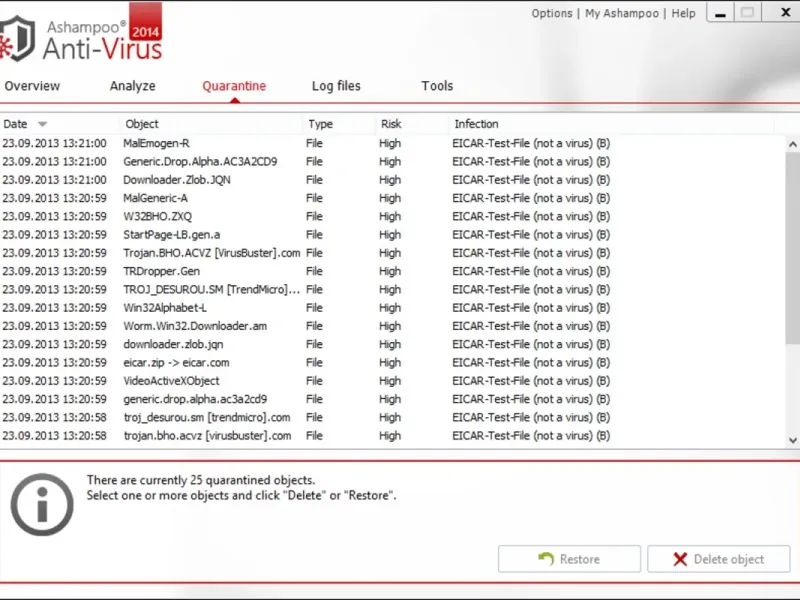Select the Generic.Drop.Alpha.AC3A2CD9 entry
Viewport: 800px width, 600px height.
tap(393, 162)
